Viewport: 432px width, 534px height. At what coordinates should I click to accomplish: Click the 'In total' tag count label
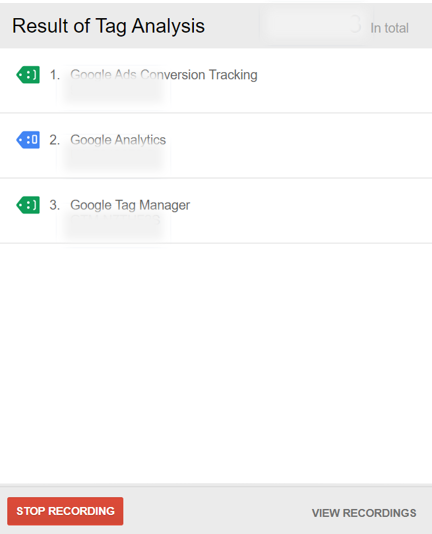(x=389, y=28)
